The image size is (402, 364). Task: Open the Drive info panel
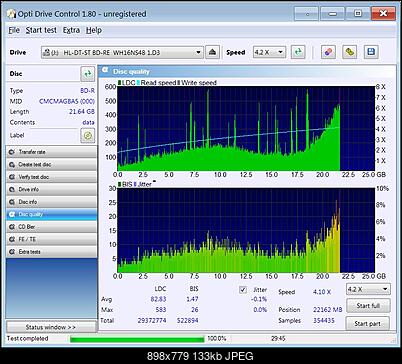pos(52,189)
